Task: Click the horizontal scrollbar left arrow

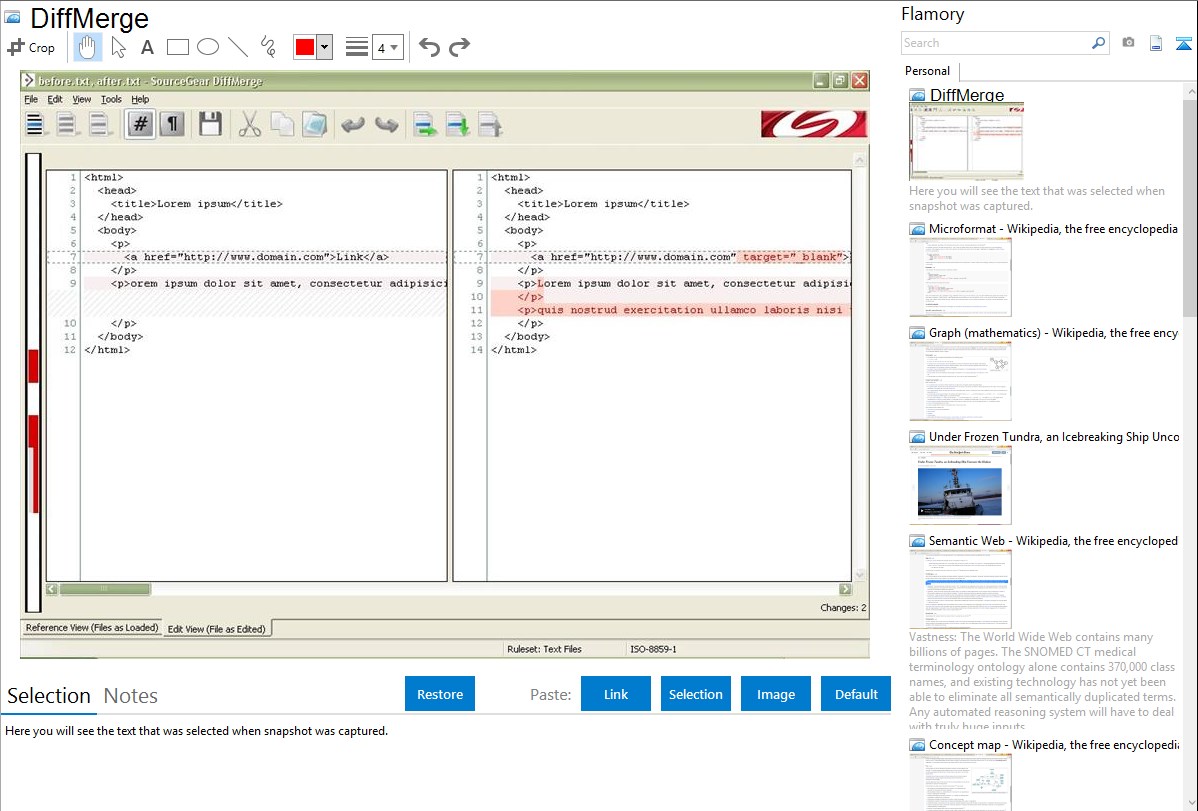Action: (52, 589)
